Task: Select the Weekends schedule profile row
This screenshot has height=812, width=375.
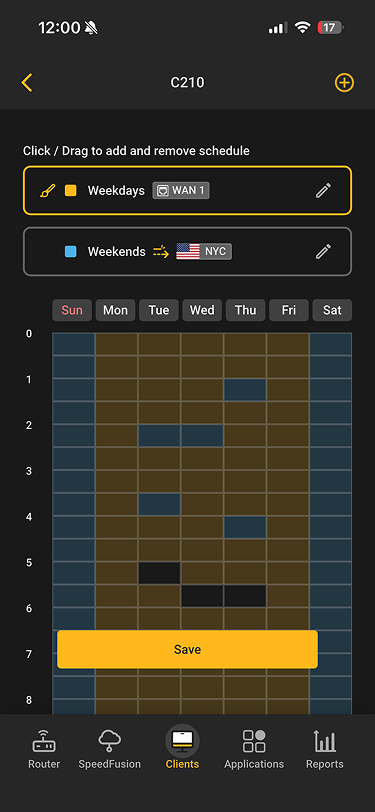Action: point(188,252)
